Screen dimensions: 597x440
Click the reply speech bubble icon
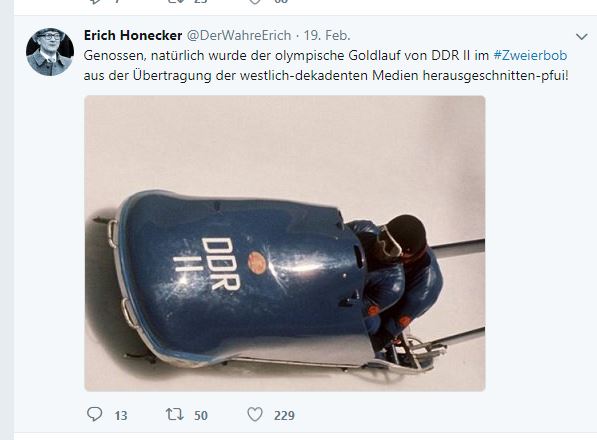click(x=94, y=414)
